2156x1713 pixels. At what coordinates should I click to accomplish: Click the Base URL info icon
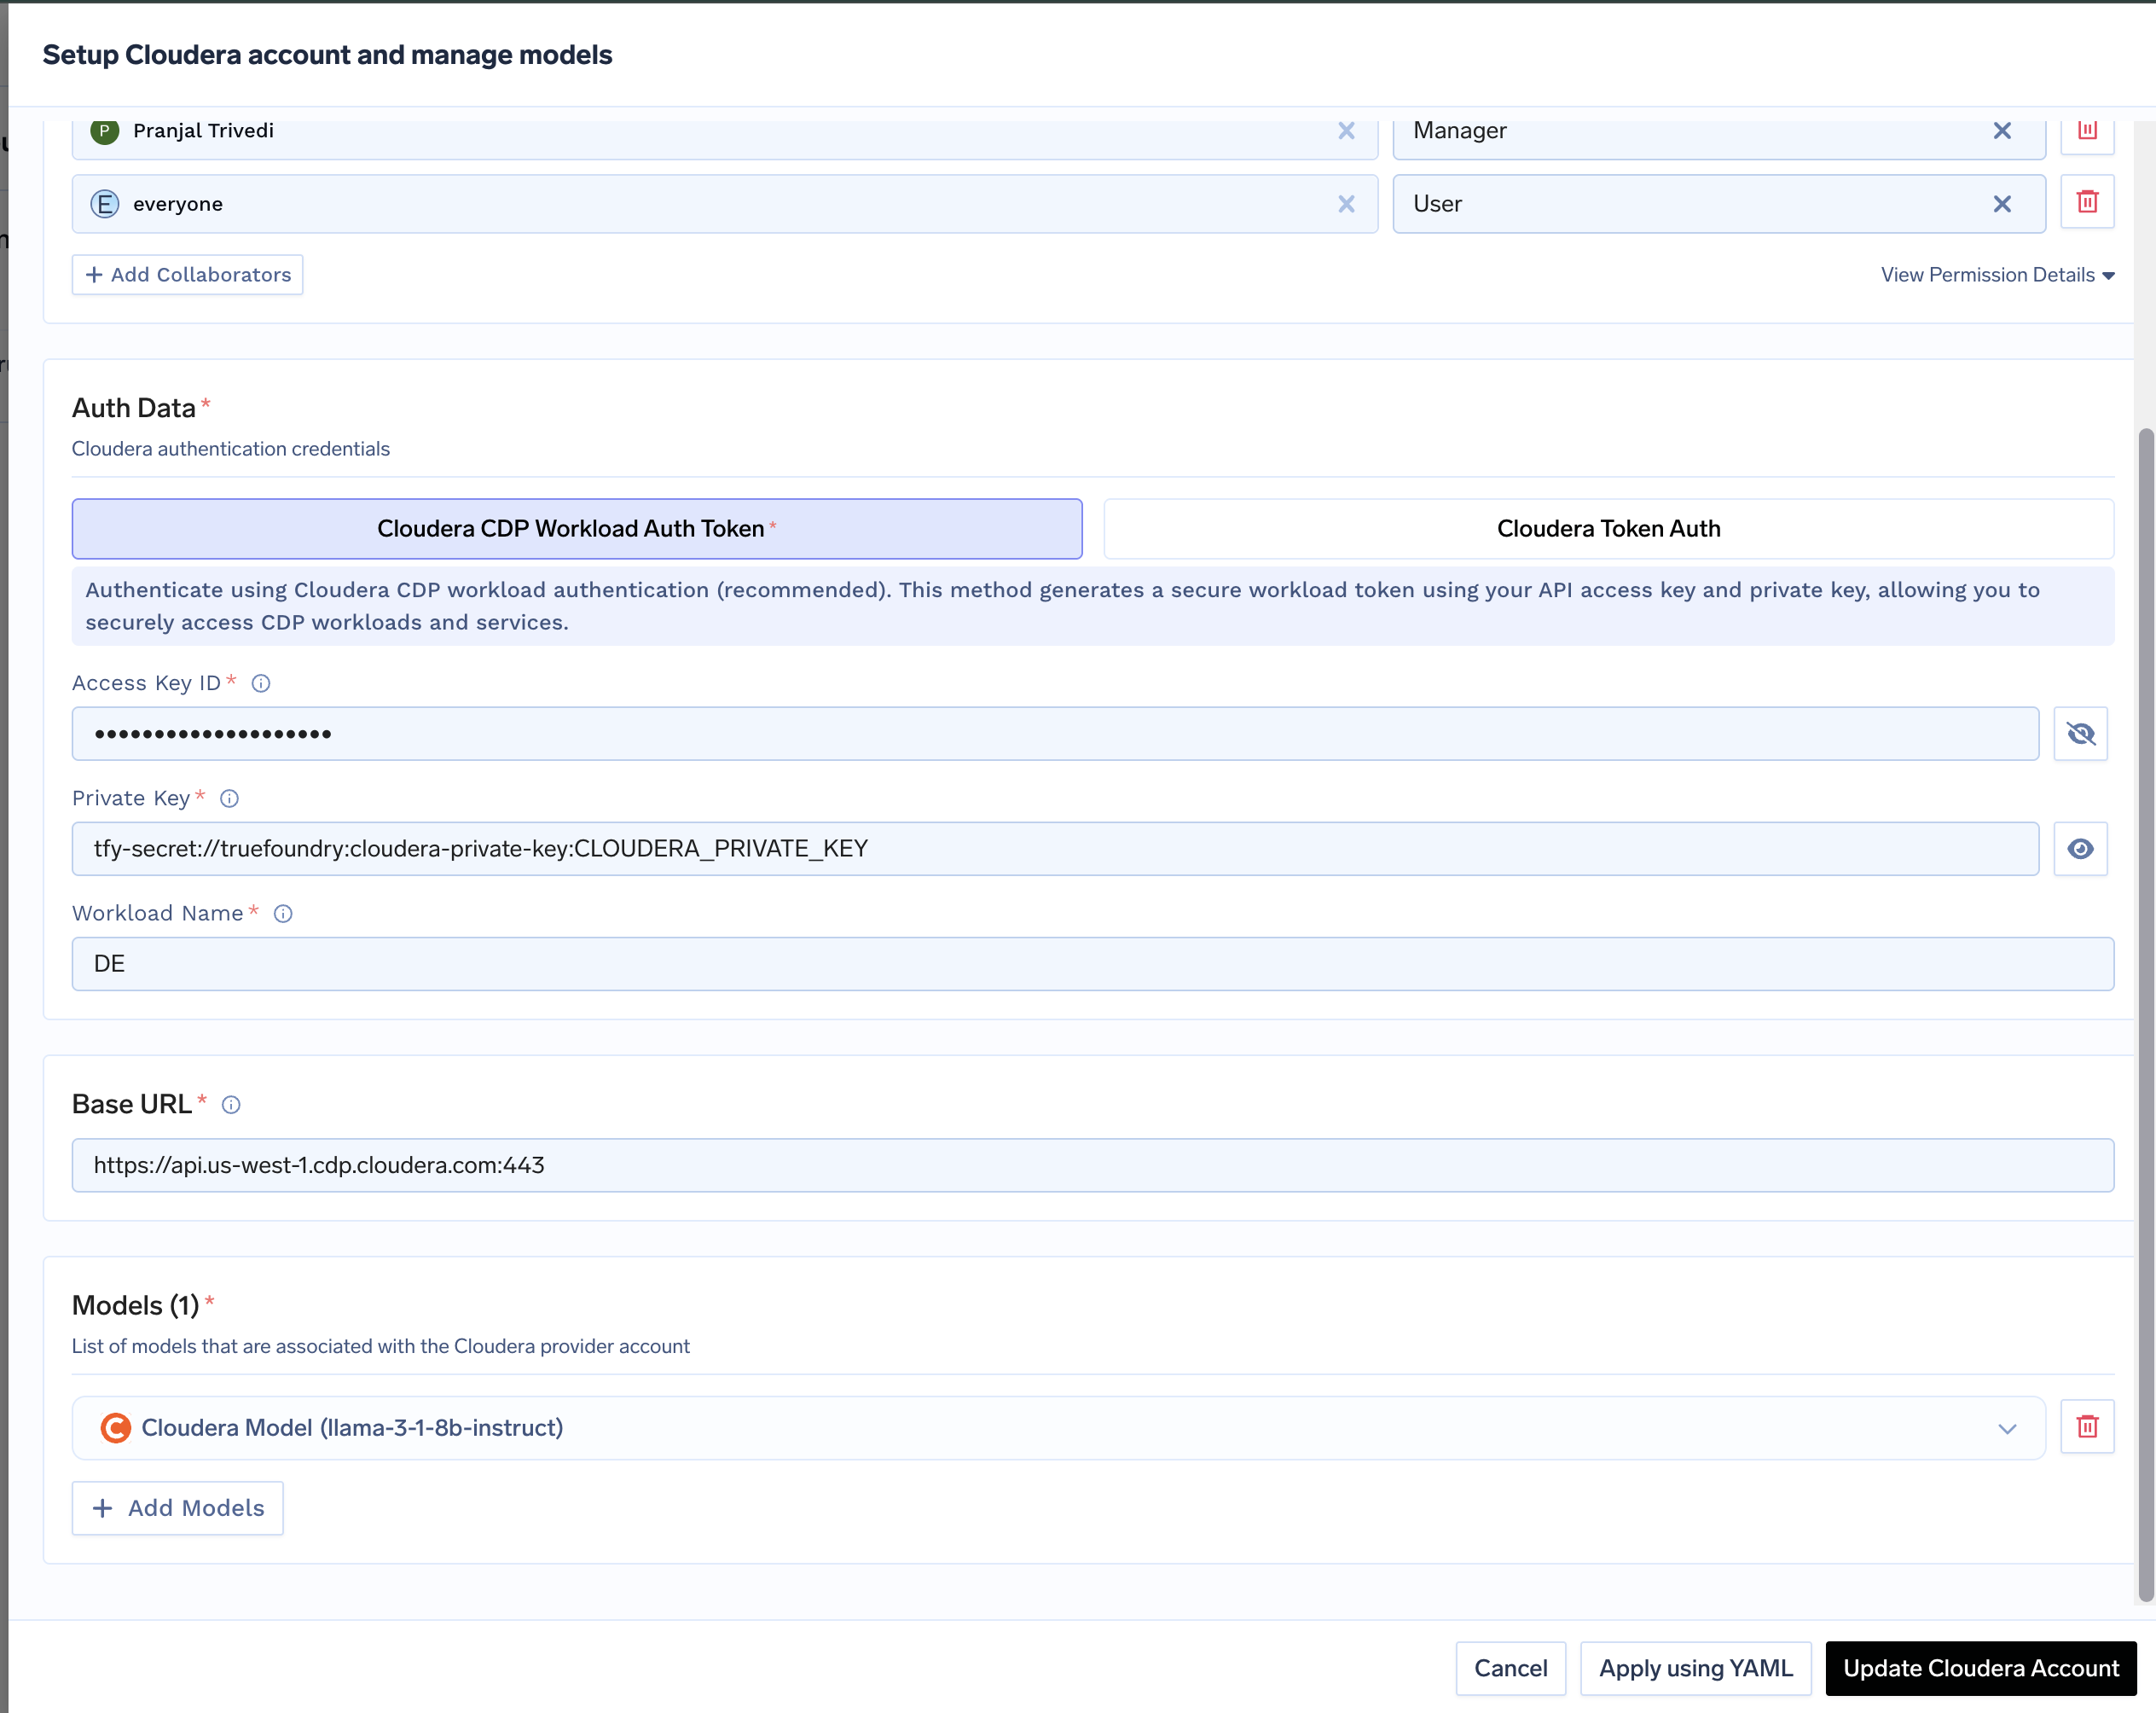tap(232, 1104)
